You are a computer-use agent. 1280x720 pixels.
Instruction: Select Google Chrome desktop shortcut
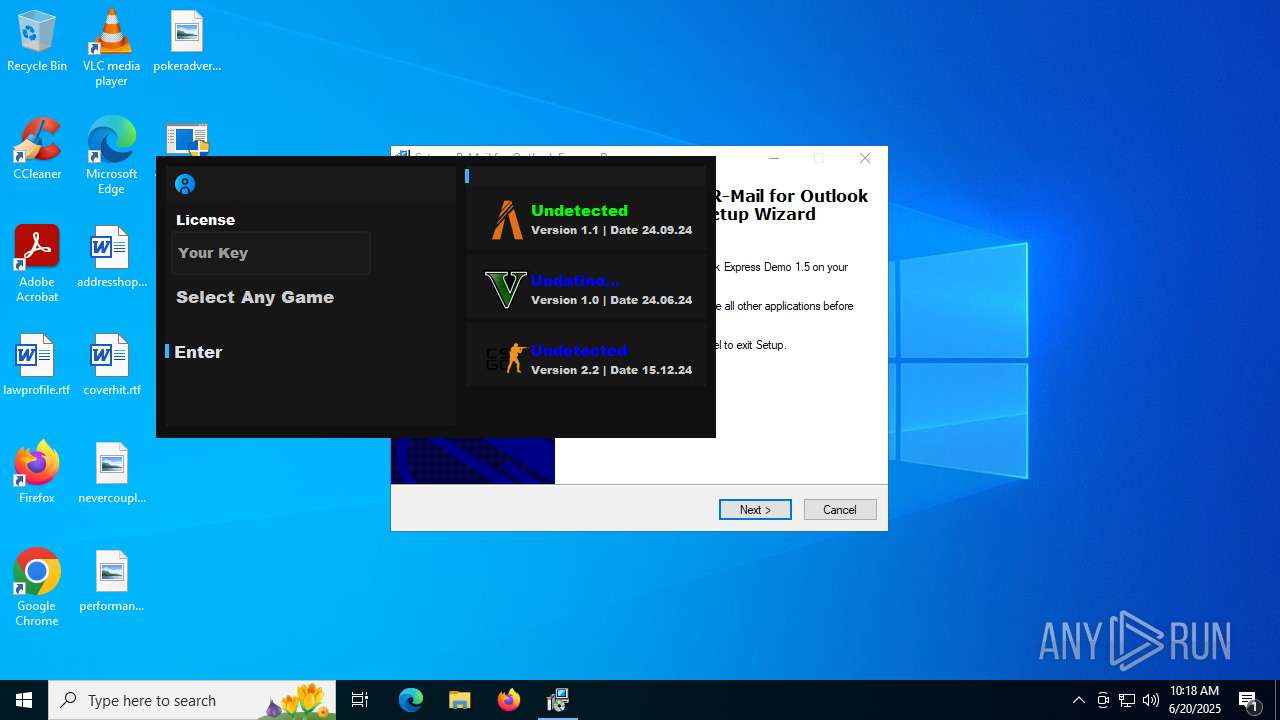click(37, 588)
